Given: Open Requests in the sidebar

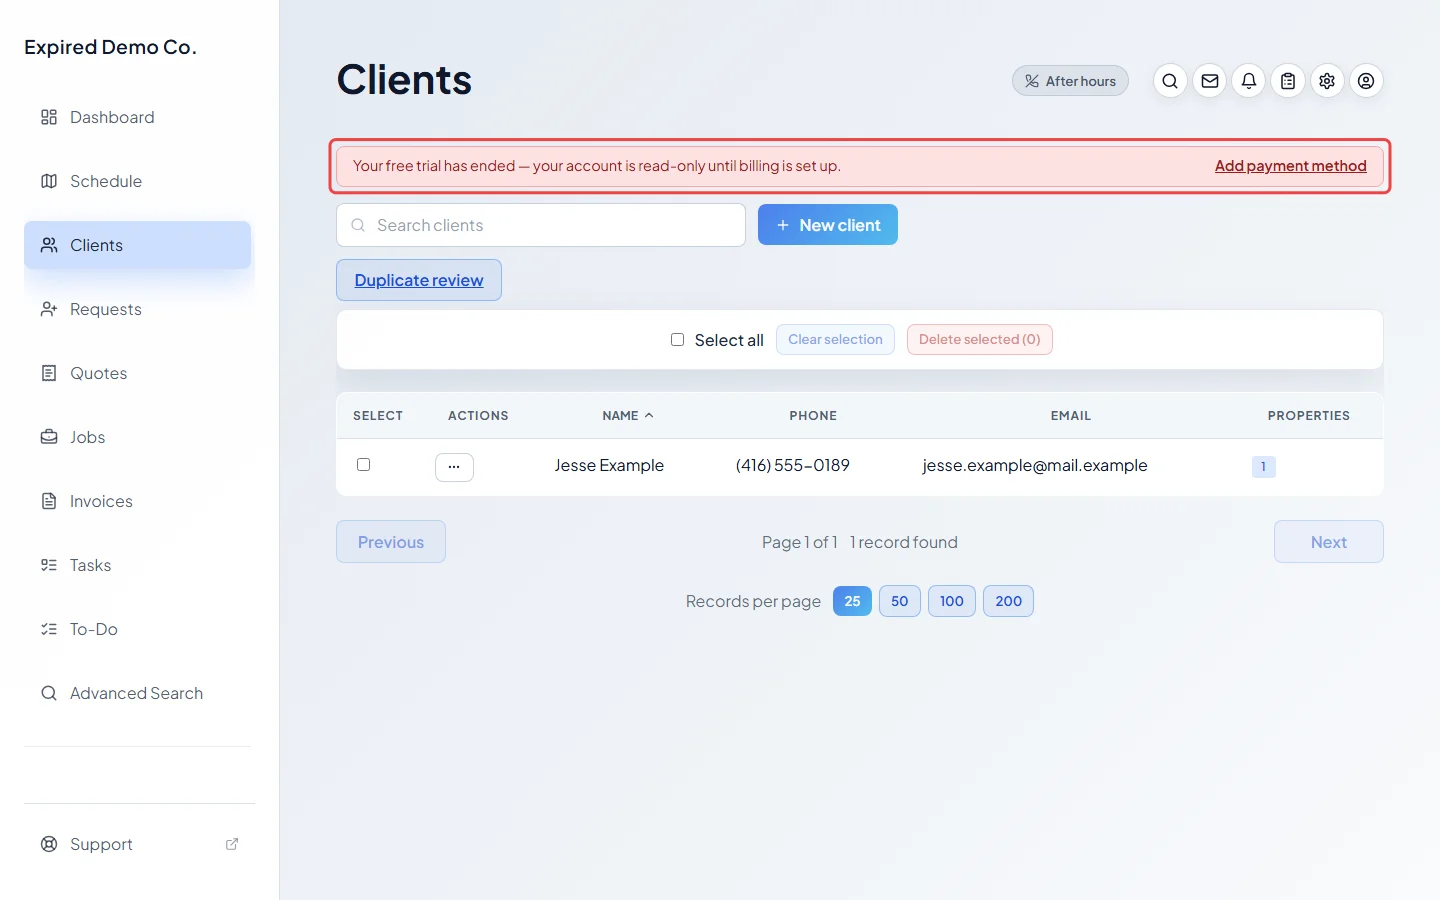Looking at the screenshot, I should click(x=138, y=309).
